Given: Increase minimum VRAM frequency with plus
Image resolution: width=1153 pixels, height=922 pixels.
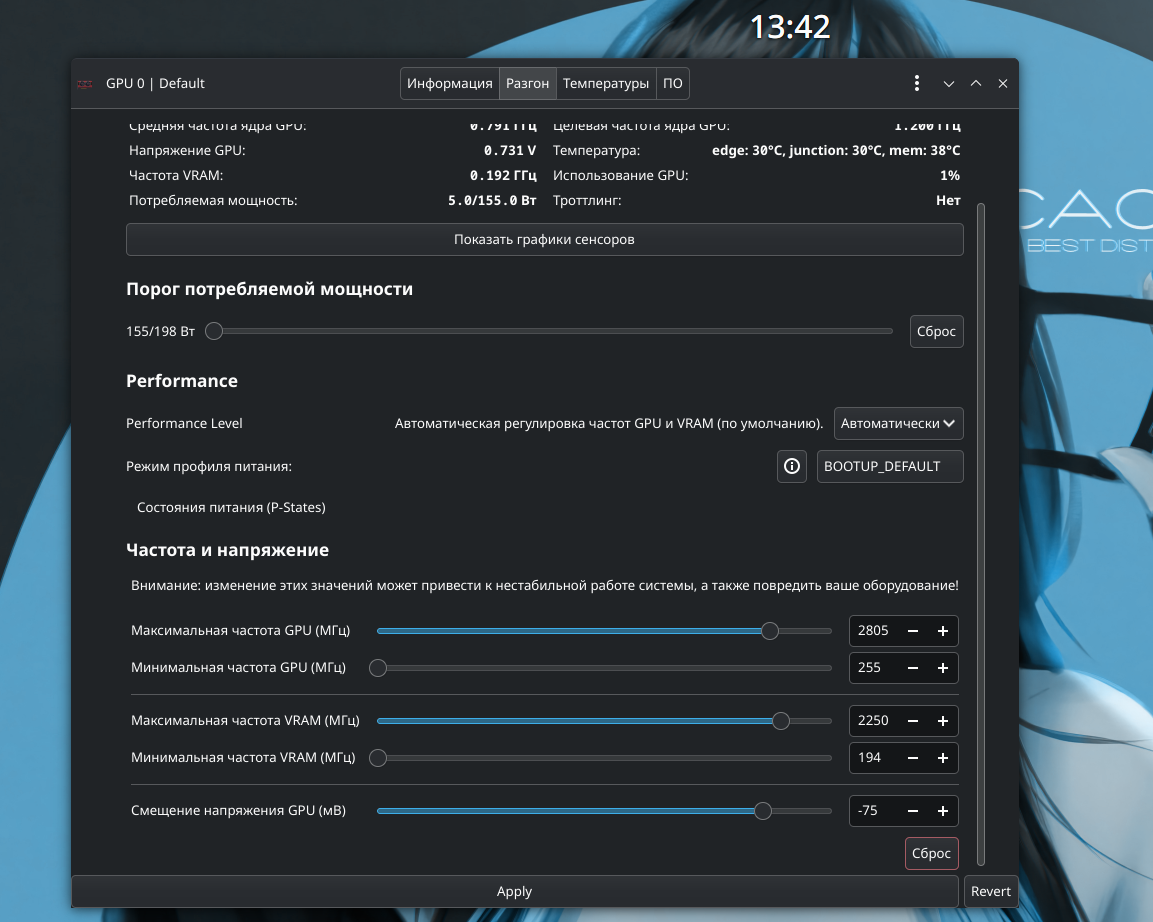Looking at the screenshot, I should pos(943,758).
